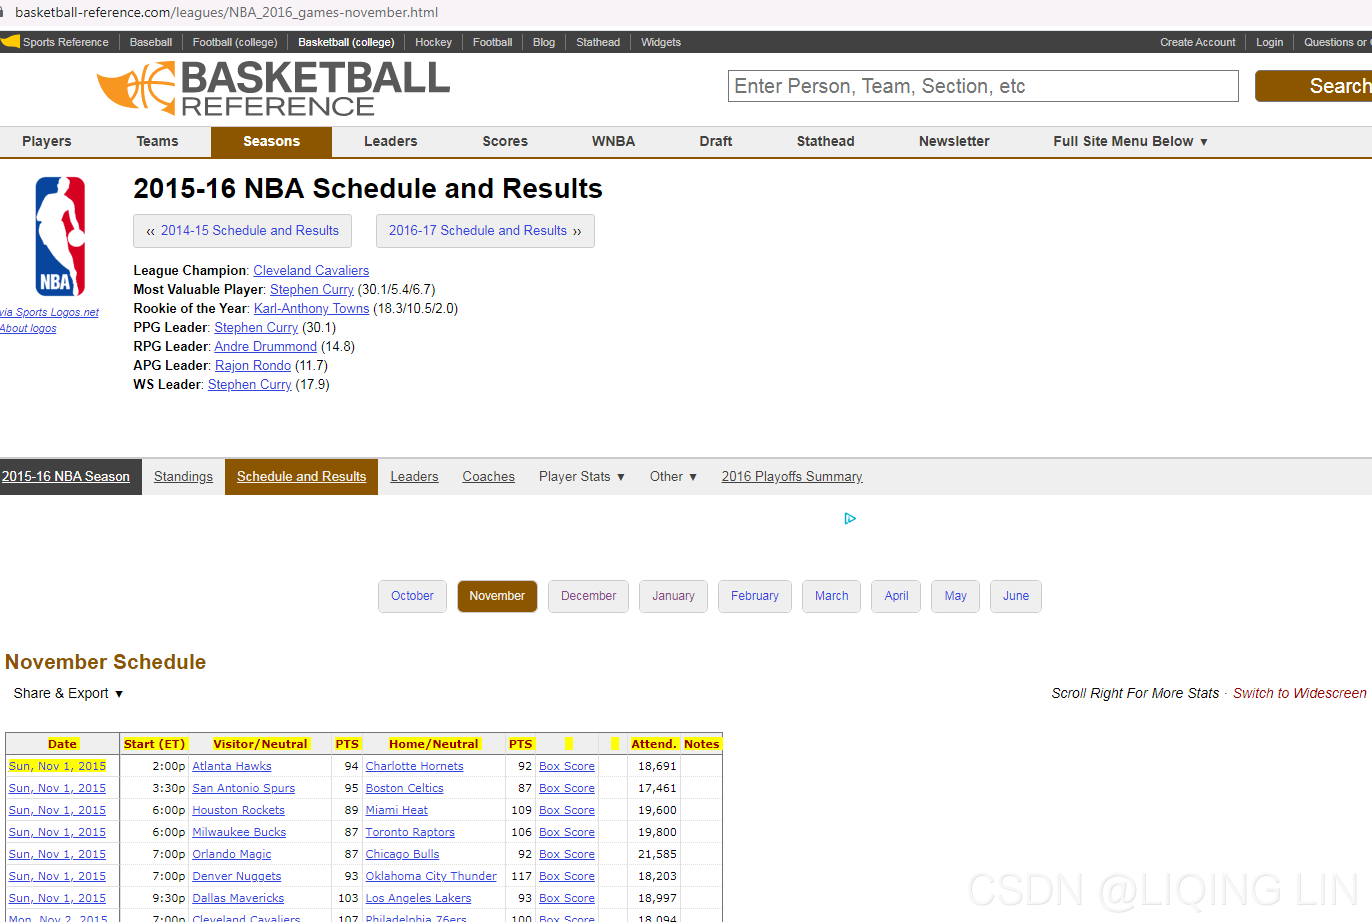This screenshot has height=922, width=1372.
Task: Open the Oklahoma City Thunder team link
Action: 431,876
